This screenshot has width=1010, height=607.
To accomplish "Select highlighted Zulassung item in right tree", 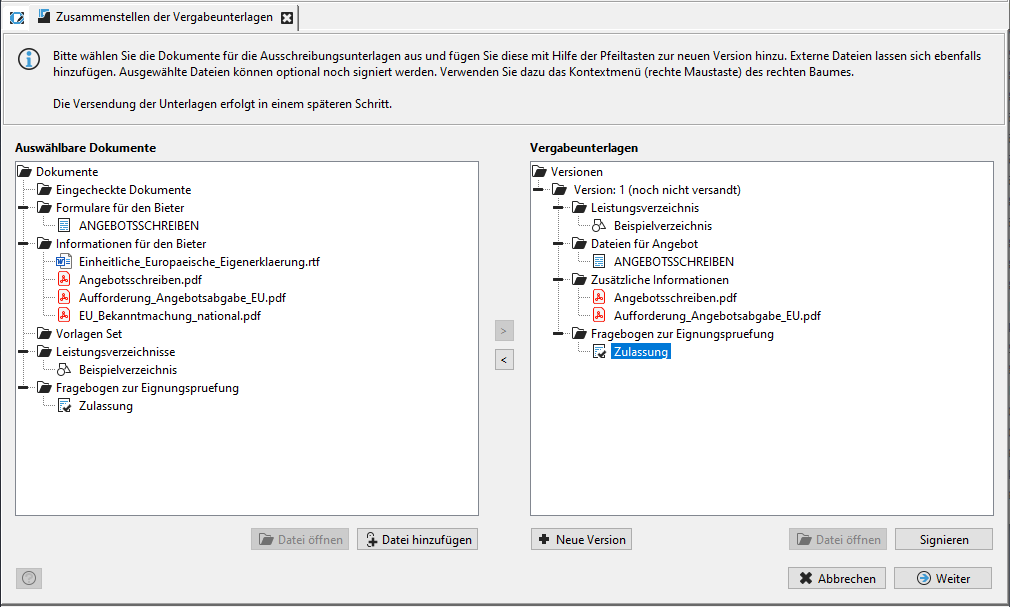I will [x=641, y=352].
